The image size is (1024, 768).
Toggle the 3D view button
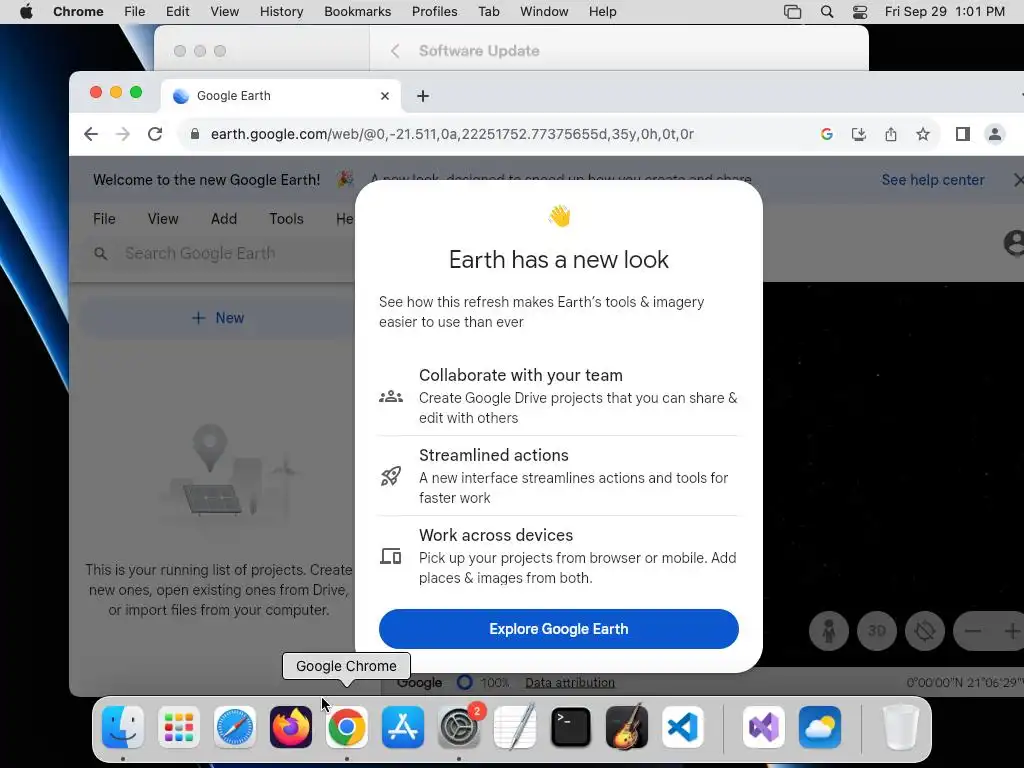876,631
